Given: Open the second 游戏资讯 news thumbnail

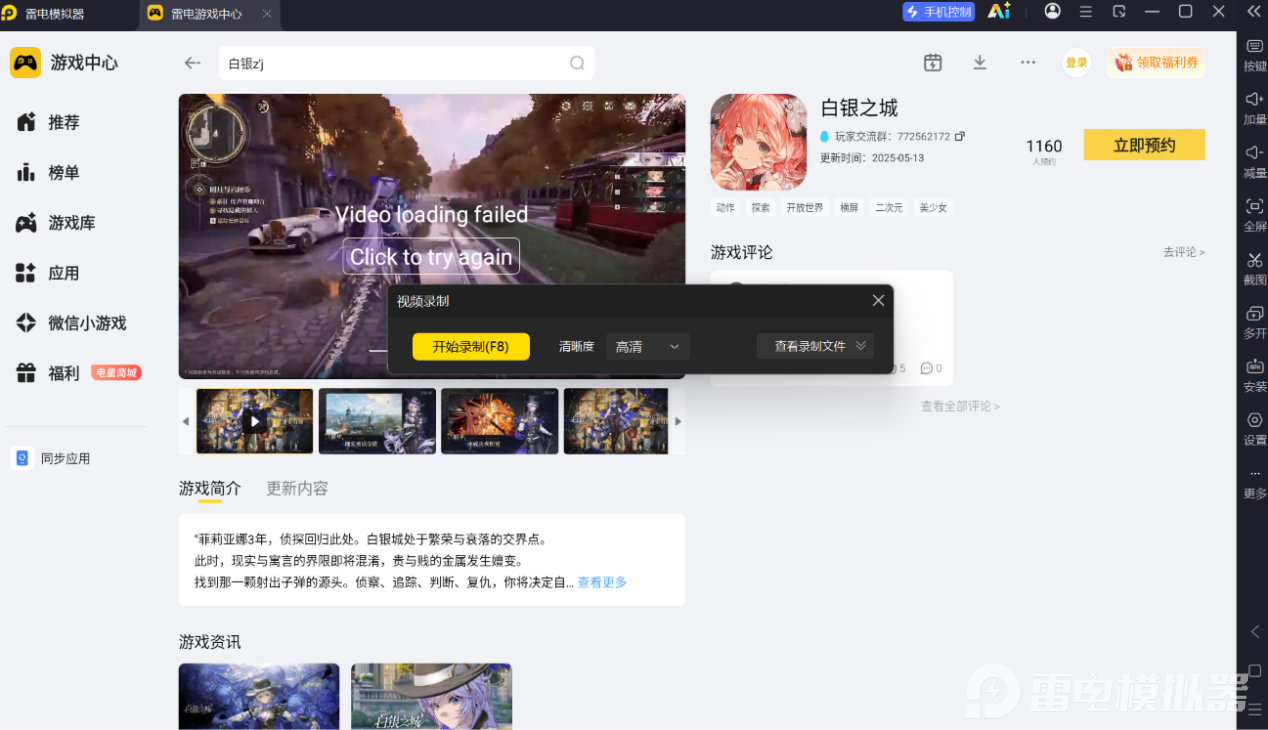Looking at the screenshot, I should [431, 696].
